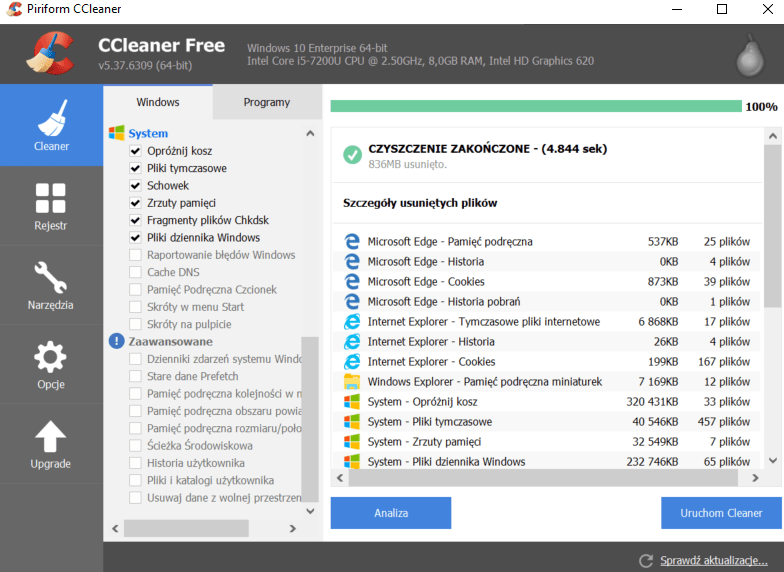This screenshot has height=572, width=784.
Task: Enable Pamięć Podręczna Czcionek checkbox
Action: click(135, 290)
